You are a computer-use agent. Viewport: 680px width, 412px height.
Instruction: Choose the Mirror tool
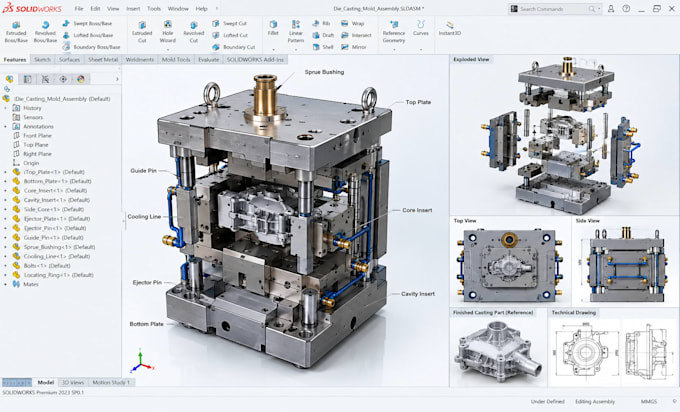(x=353, y=47)
